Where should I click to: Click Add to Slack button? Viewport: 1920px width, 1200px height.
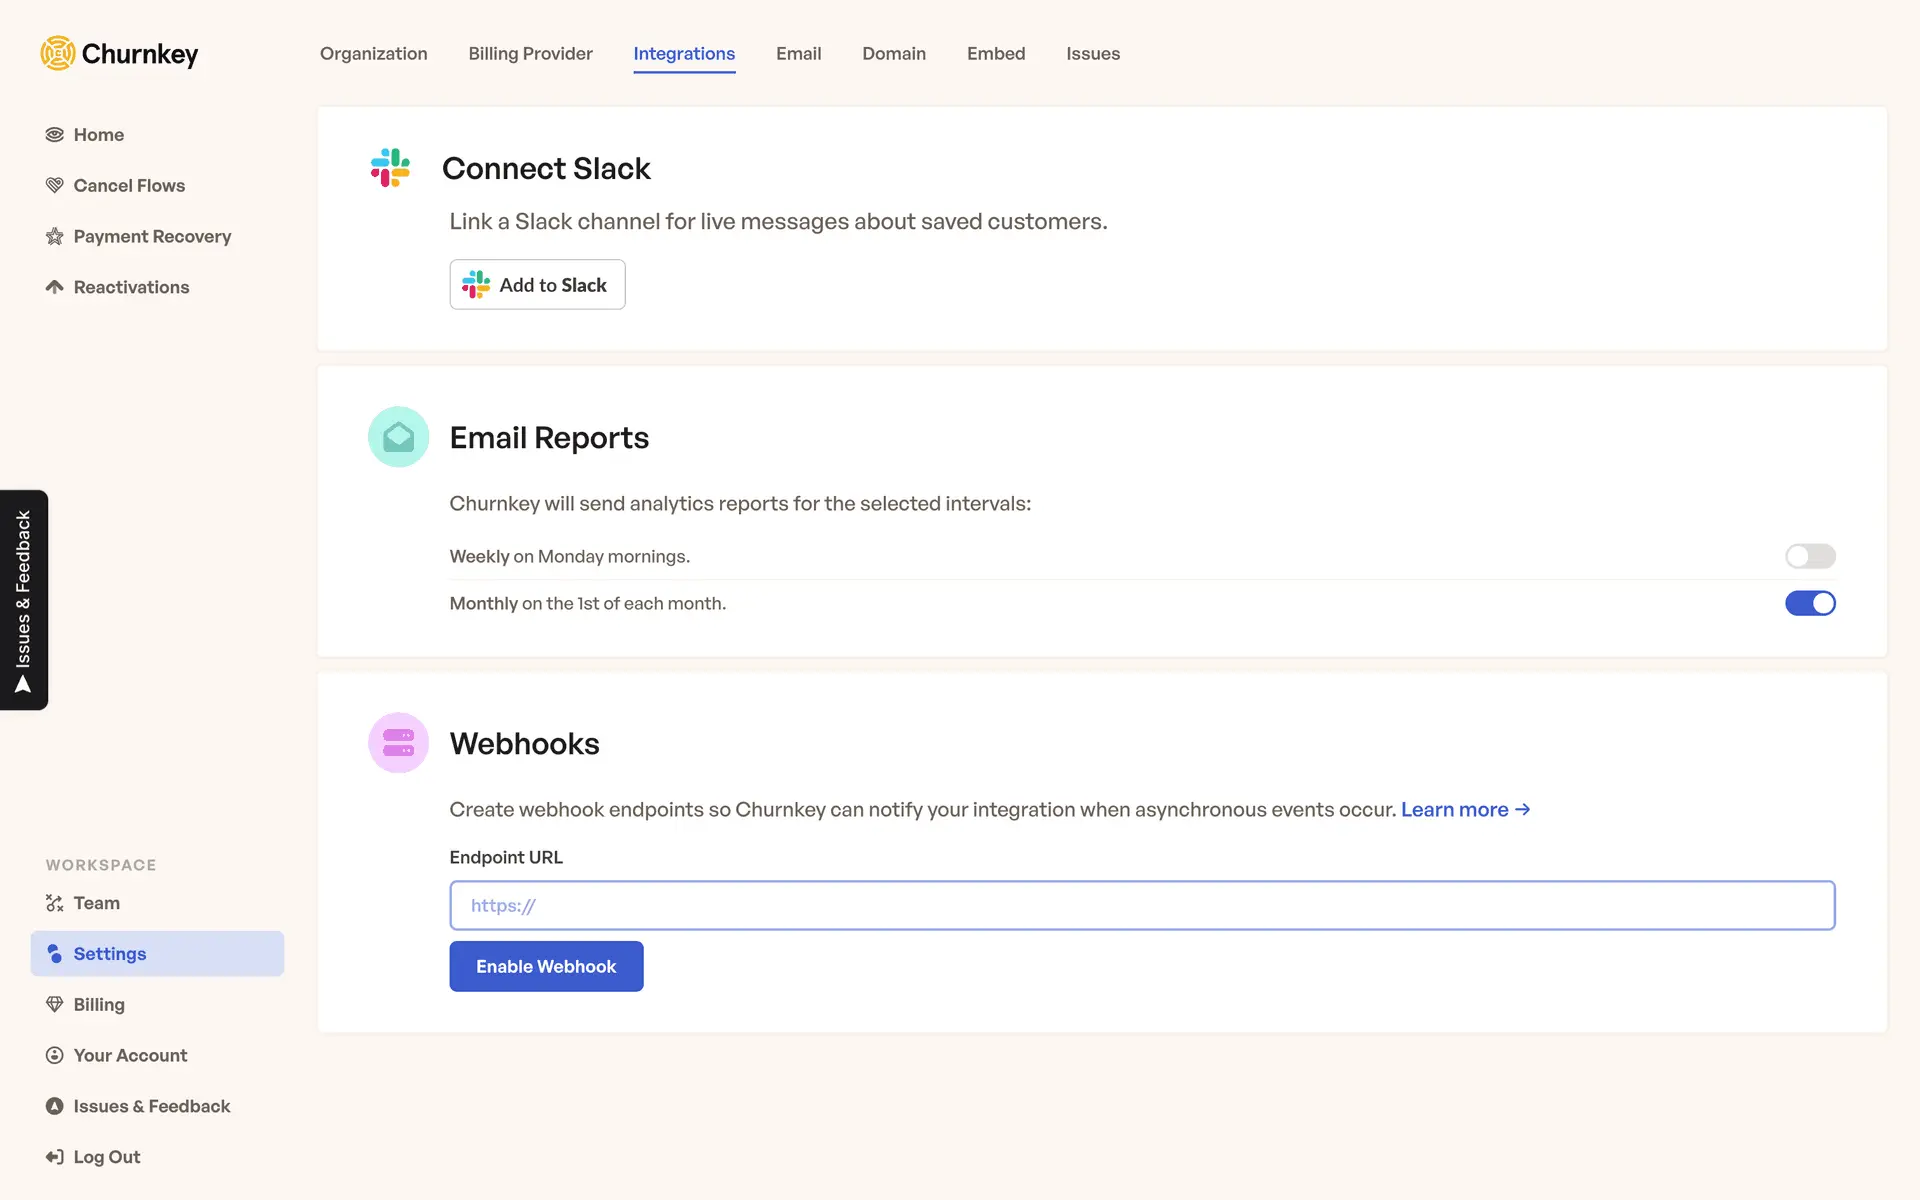537,285
